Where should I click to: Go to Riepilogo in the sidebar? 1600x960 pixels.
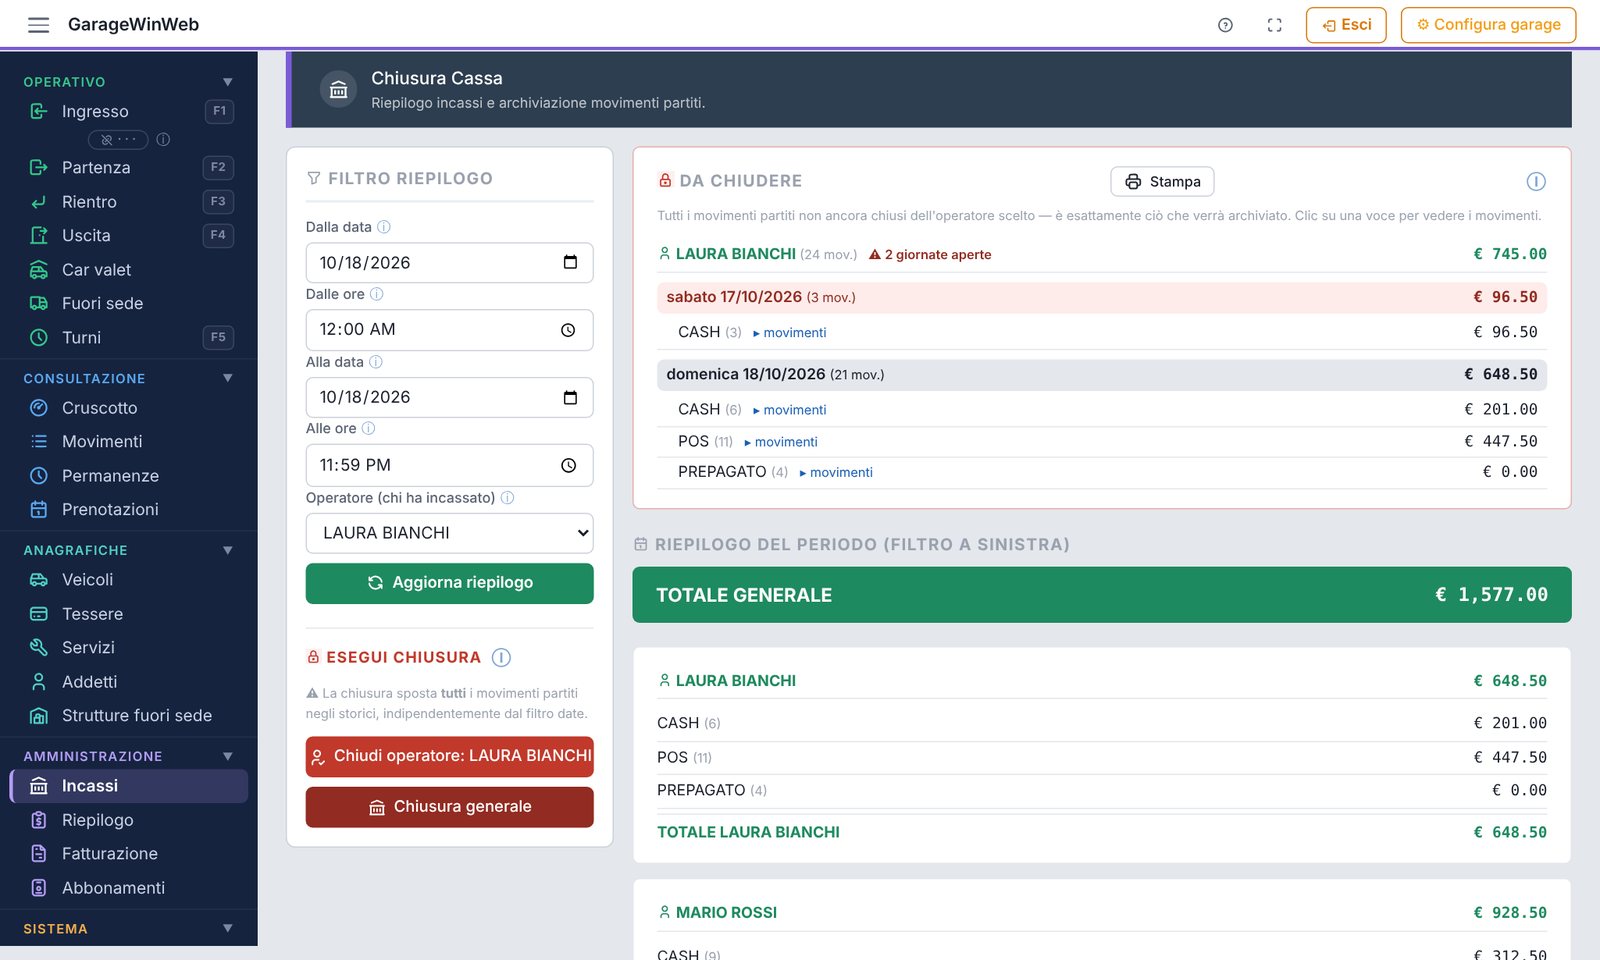(129, 820)
